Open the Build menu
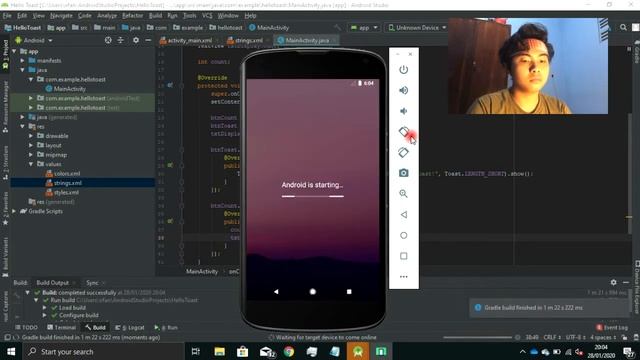Screen dimensions: 640x360 pos(155,16)
